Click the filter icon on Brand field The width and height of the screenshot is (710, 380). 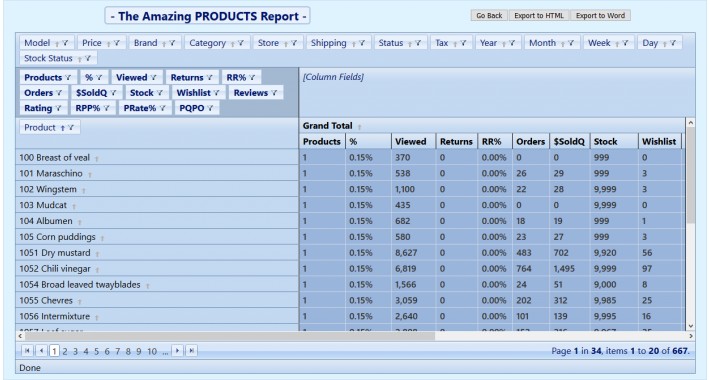[172, 43]
